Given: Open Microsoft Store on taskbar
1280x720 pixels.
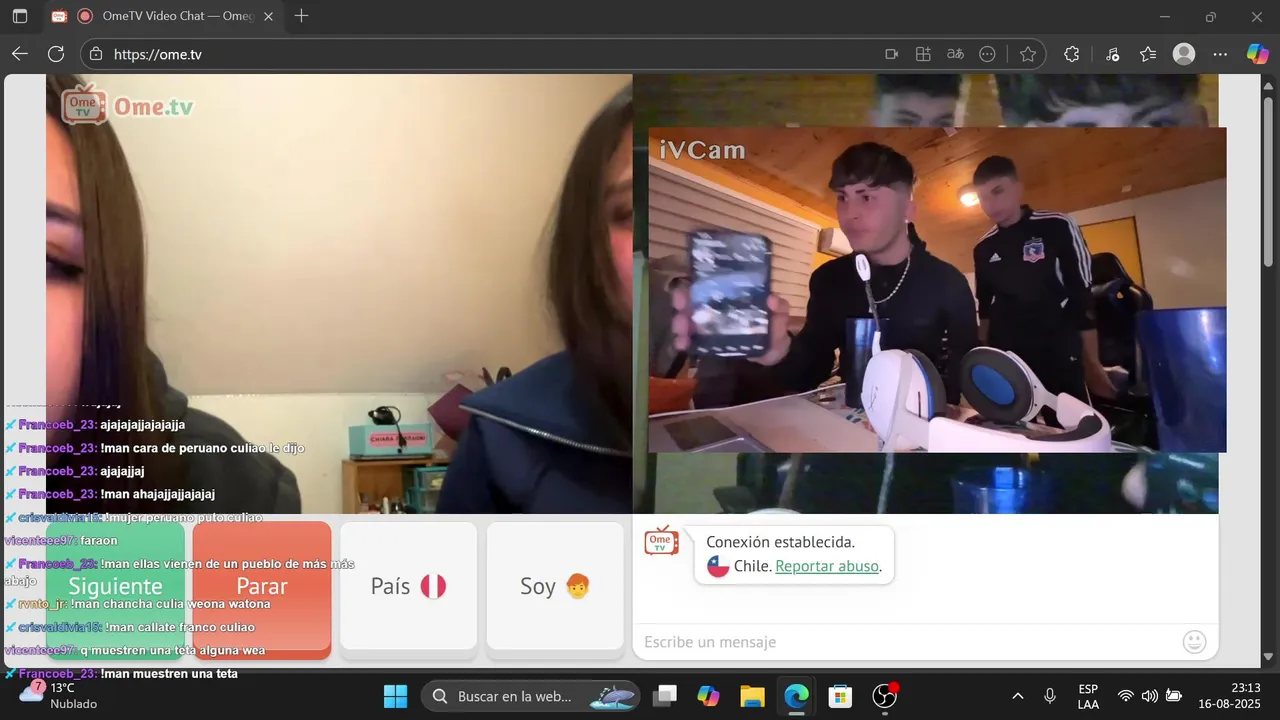Looking at the screenshot, I should tap(840, 696).
